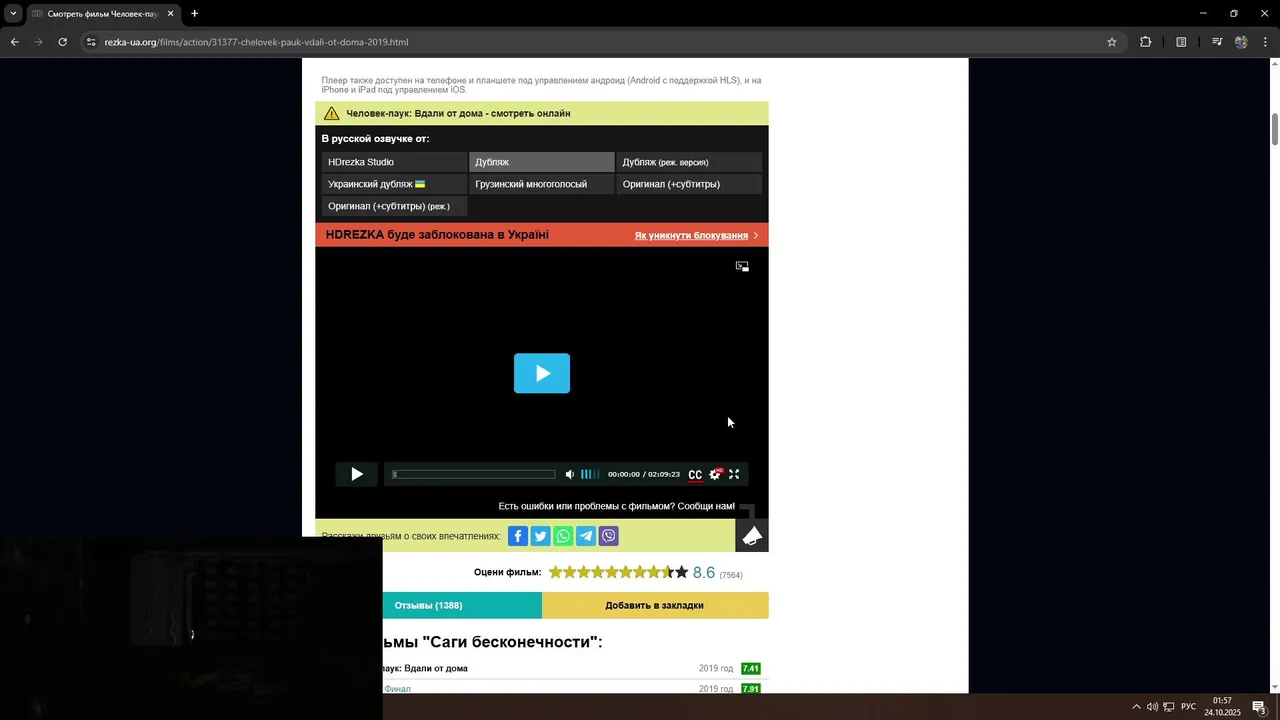This screenshot has height=720, width=1280.
Task: Open Windows notification center
Action: pos(1260,707)
